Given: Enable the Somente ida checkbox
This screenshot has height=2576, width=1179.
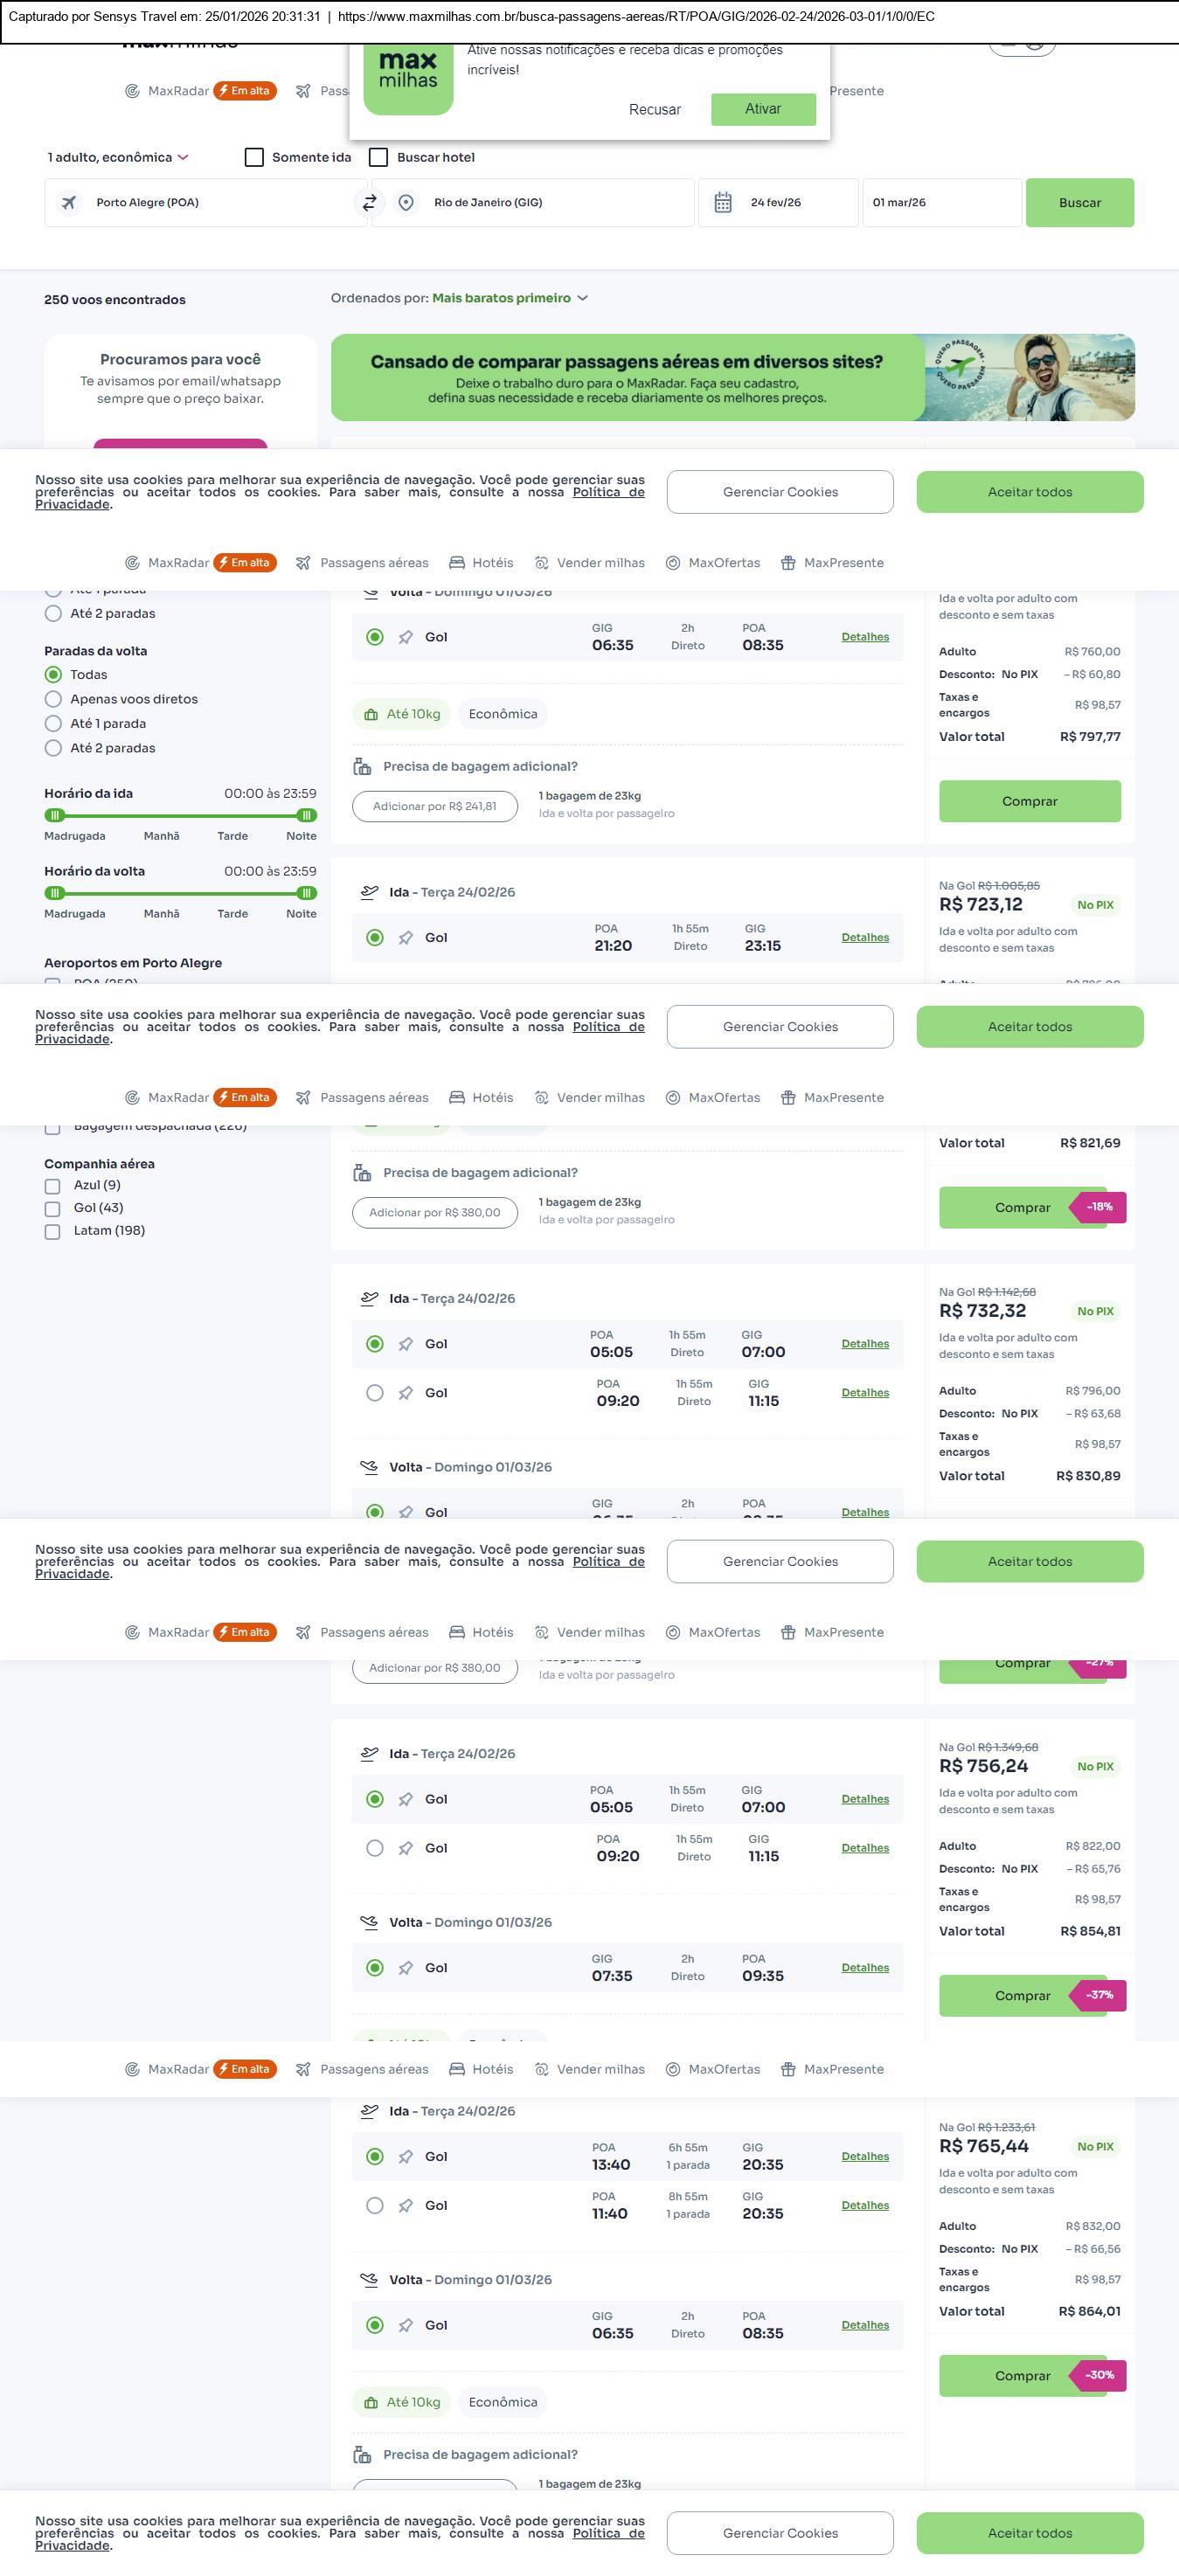Looking at the screenshot, I should coord(255,157).
